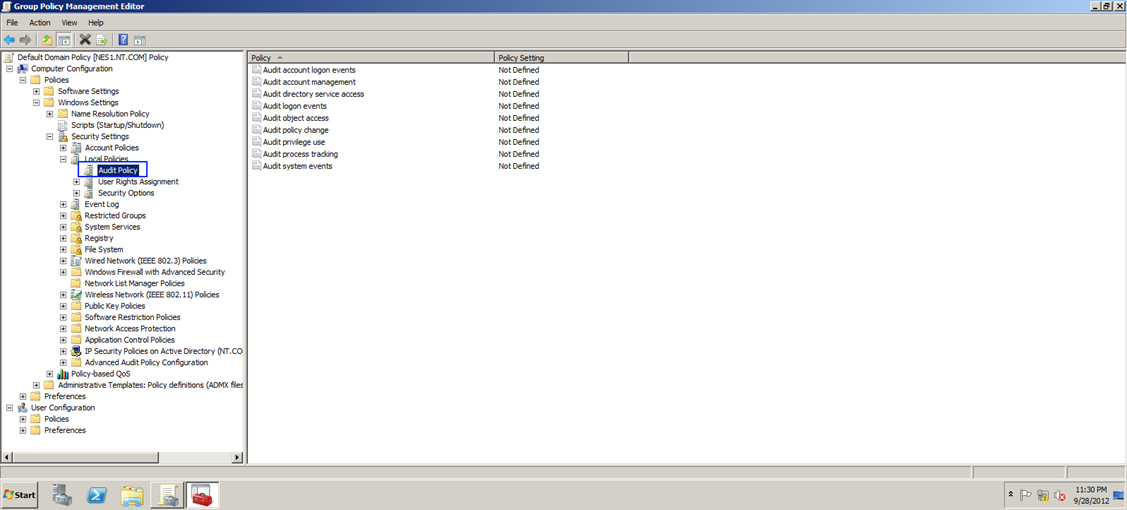Toggle Show/Hide Action Pane toolbar icon

139,40
